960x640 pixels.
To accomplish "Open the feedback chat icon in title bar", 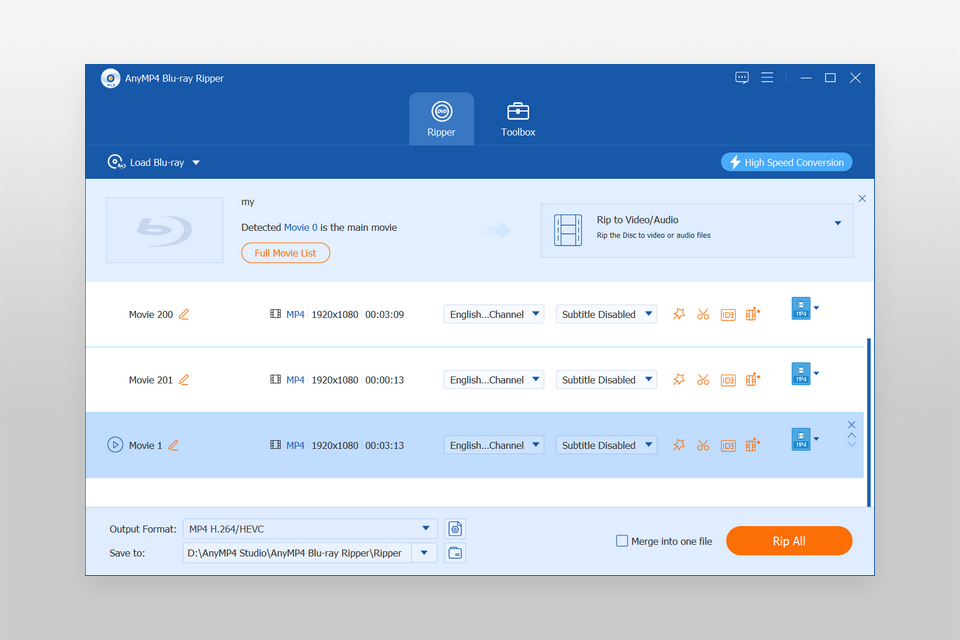I will tap(742, 78).
